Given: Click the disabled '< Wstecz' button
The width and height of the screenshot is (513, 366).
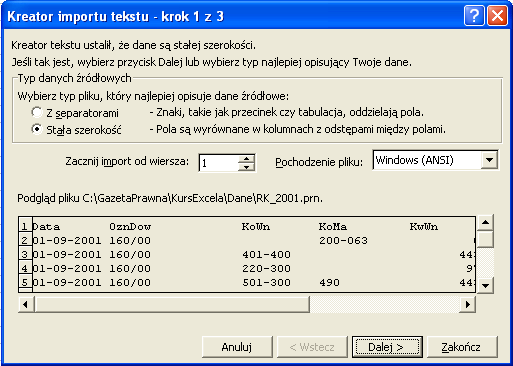Looking at the screenshot, I should click(x=312, y=347).
